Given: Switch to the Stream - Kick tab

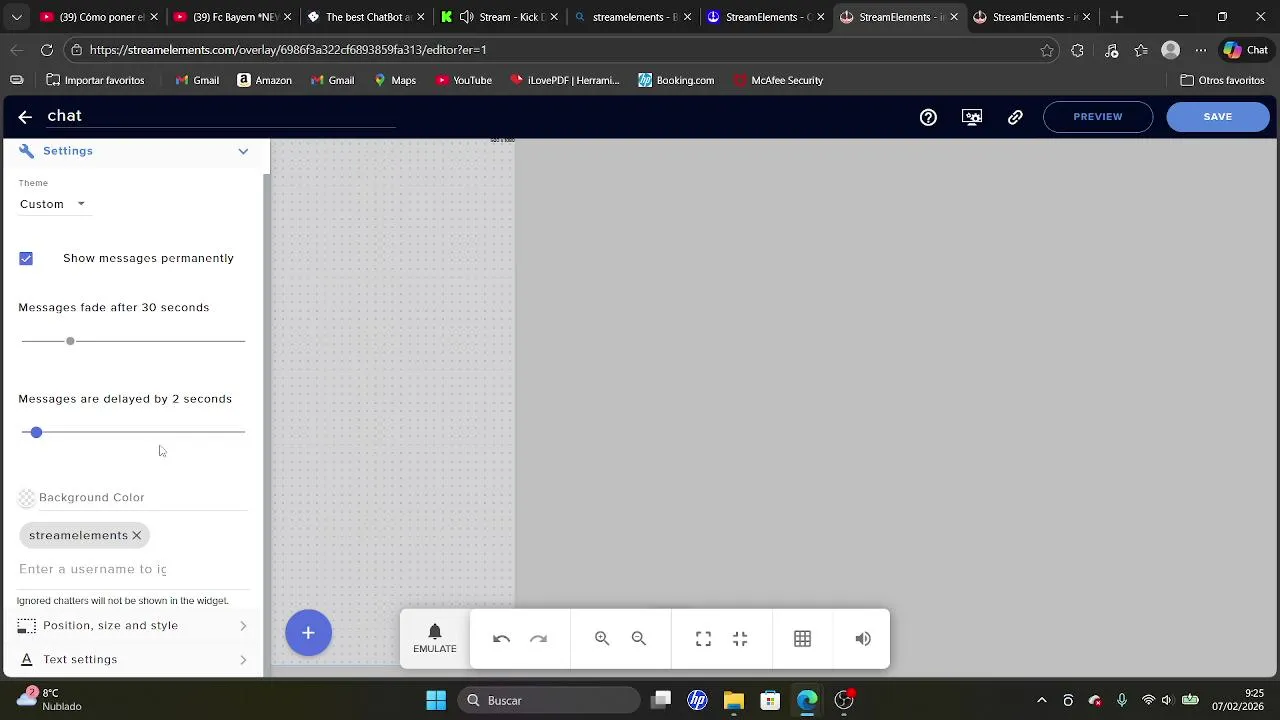Looking at the screenshot, I should [500, 17].
